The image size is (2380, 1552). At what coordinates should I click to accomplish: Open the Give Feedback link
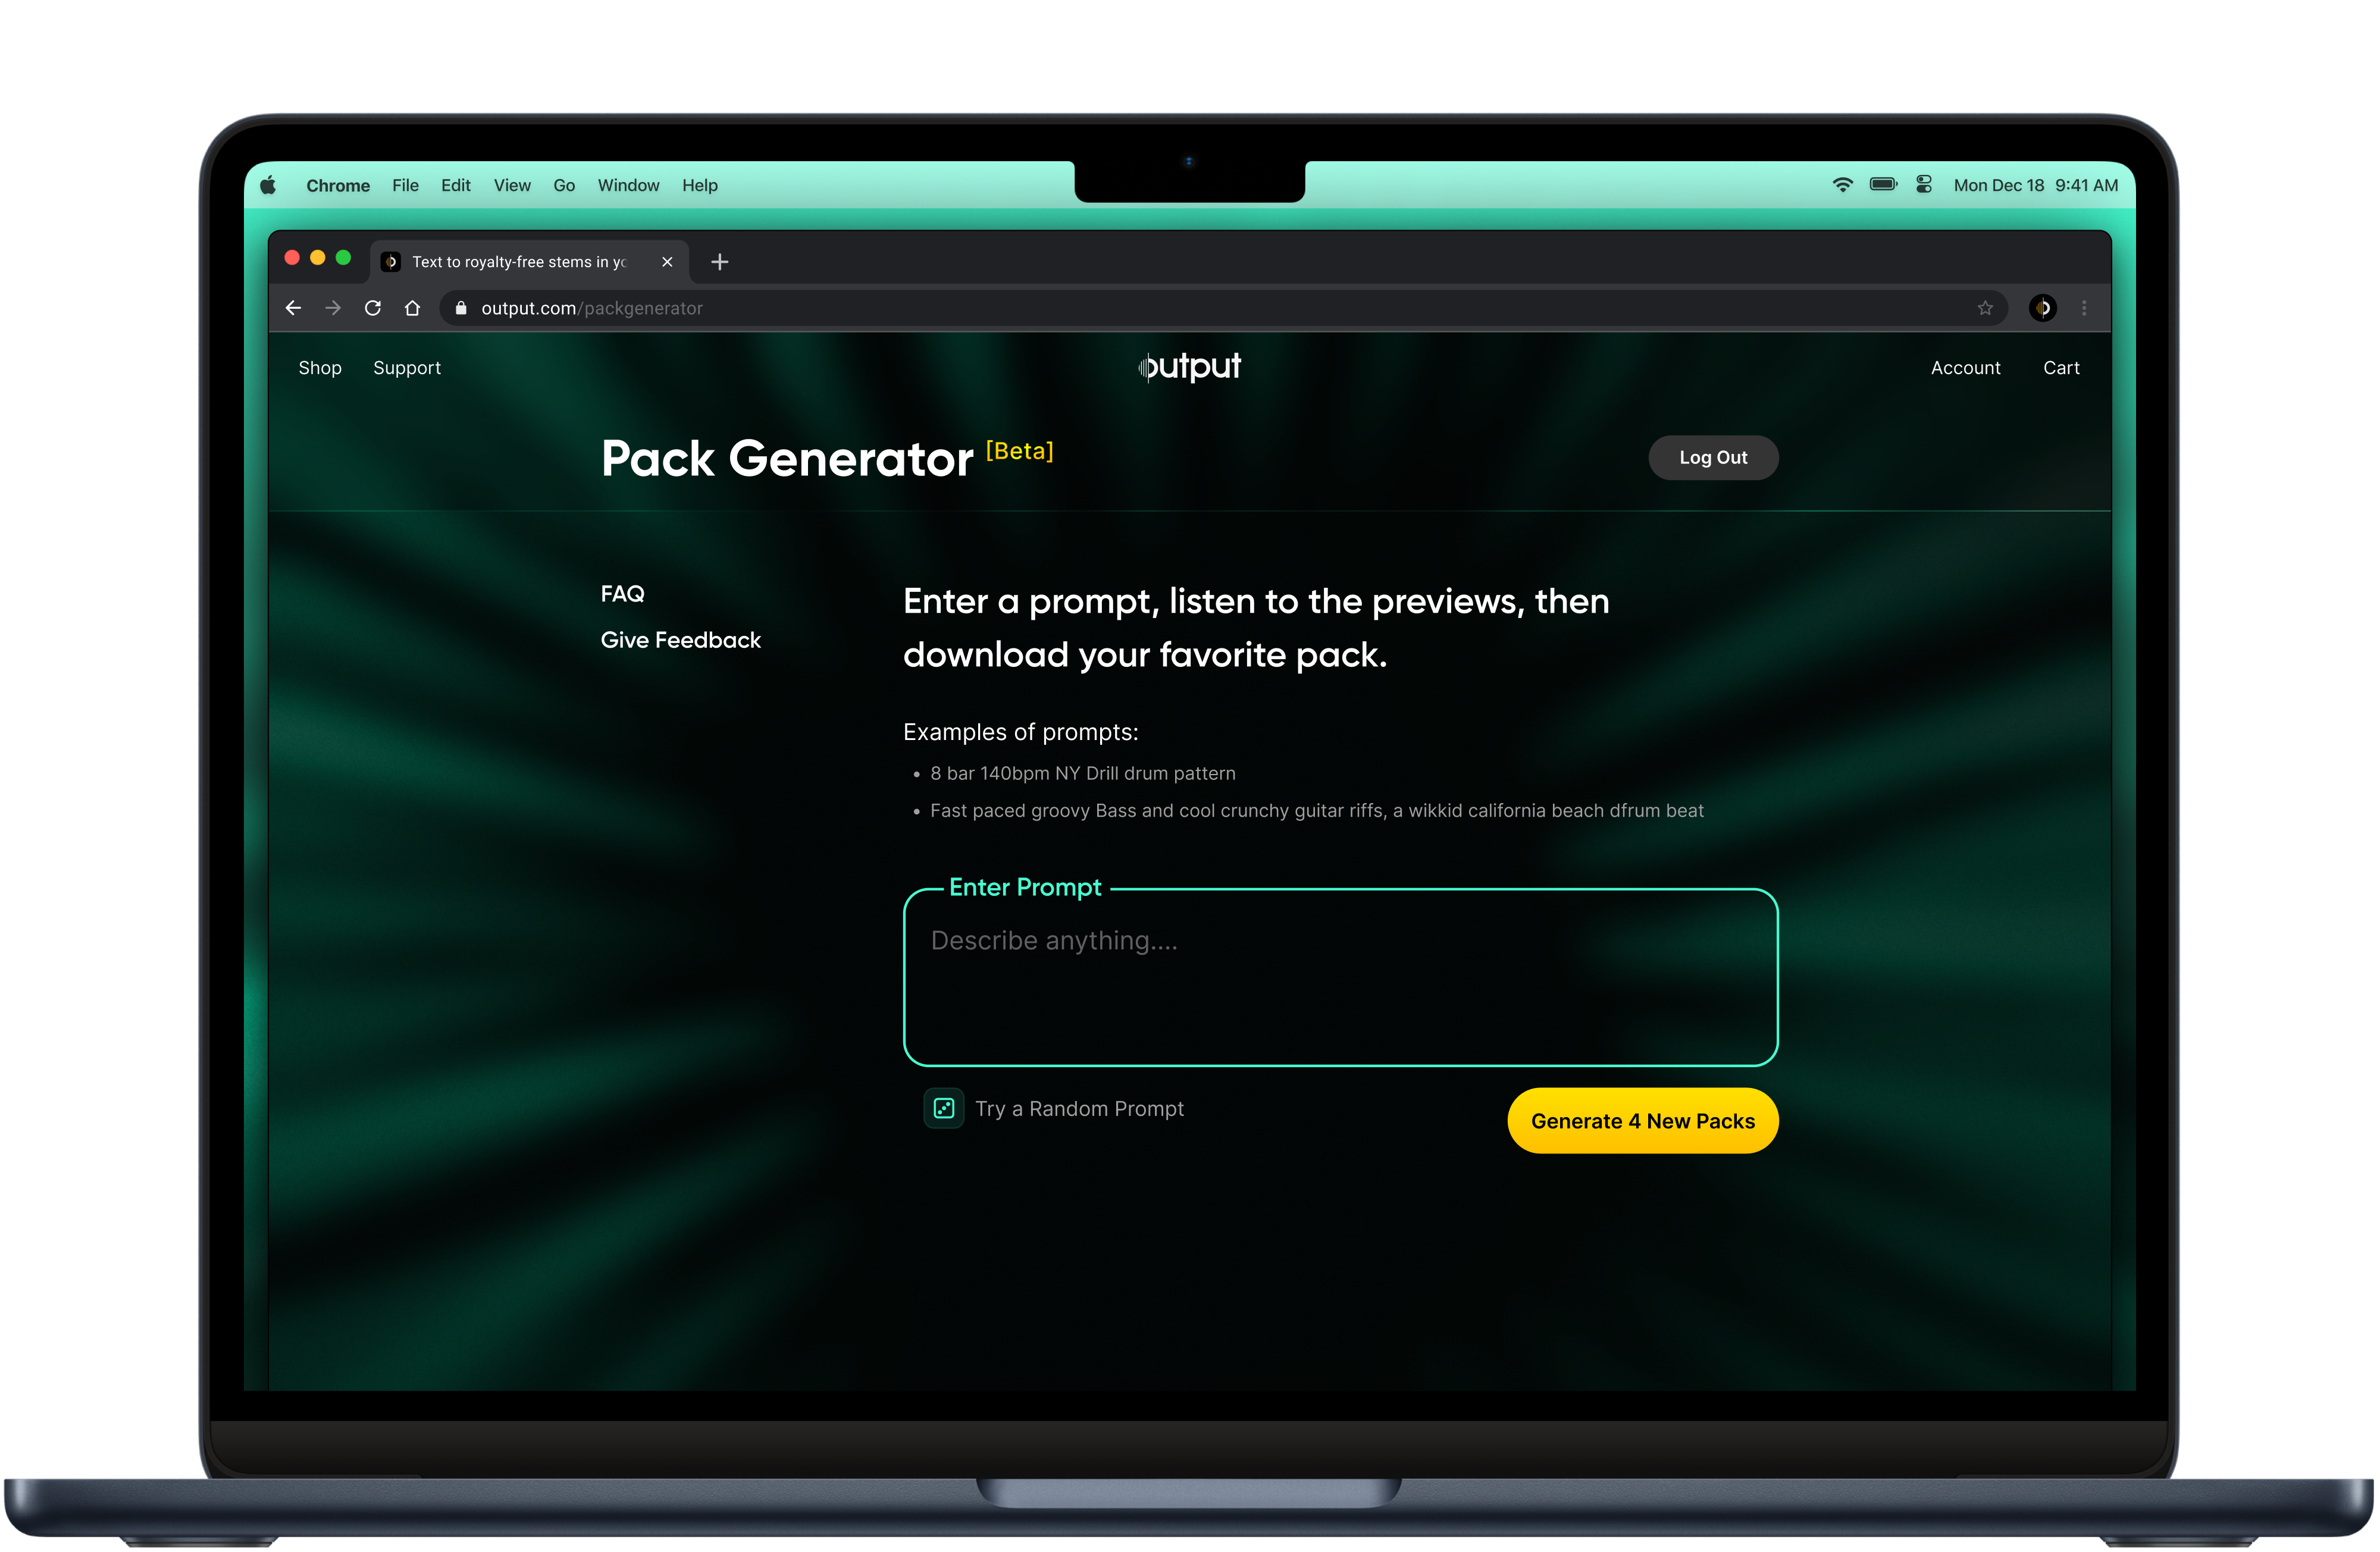point(680,640)
